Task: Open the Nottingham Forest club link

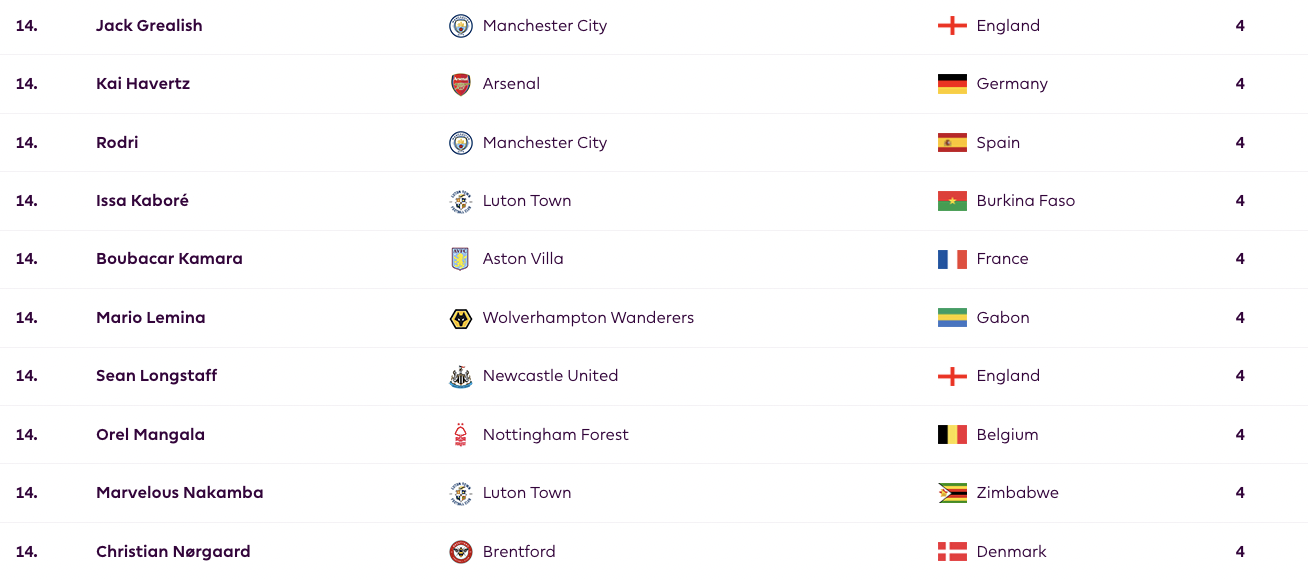Action: click(556, 435)
